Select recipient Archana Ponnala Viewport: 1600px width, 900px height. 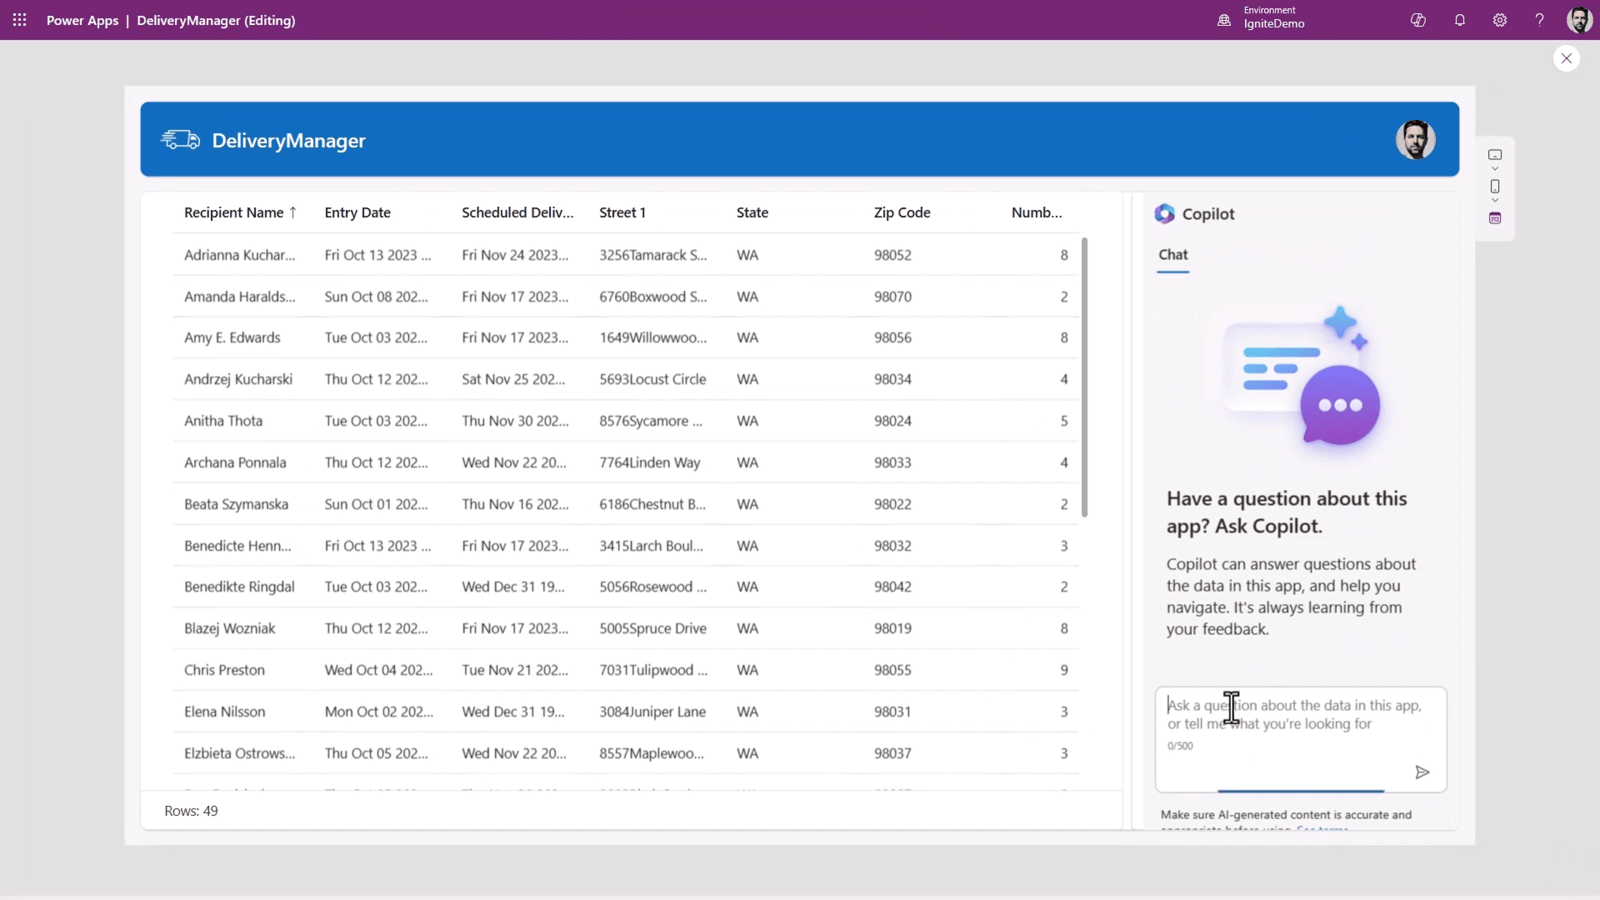point(235,463)
